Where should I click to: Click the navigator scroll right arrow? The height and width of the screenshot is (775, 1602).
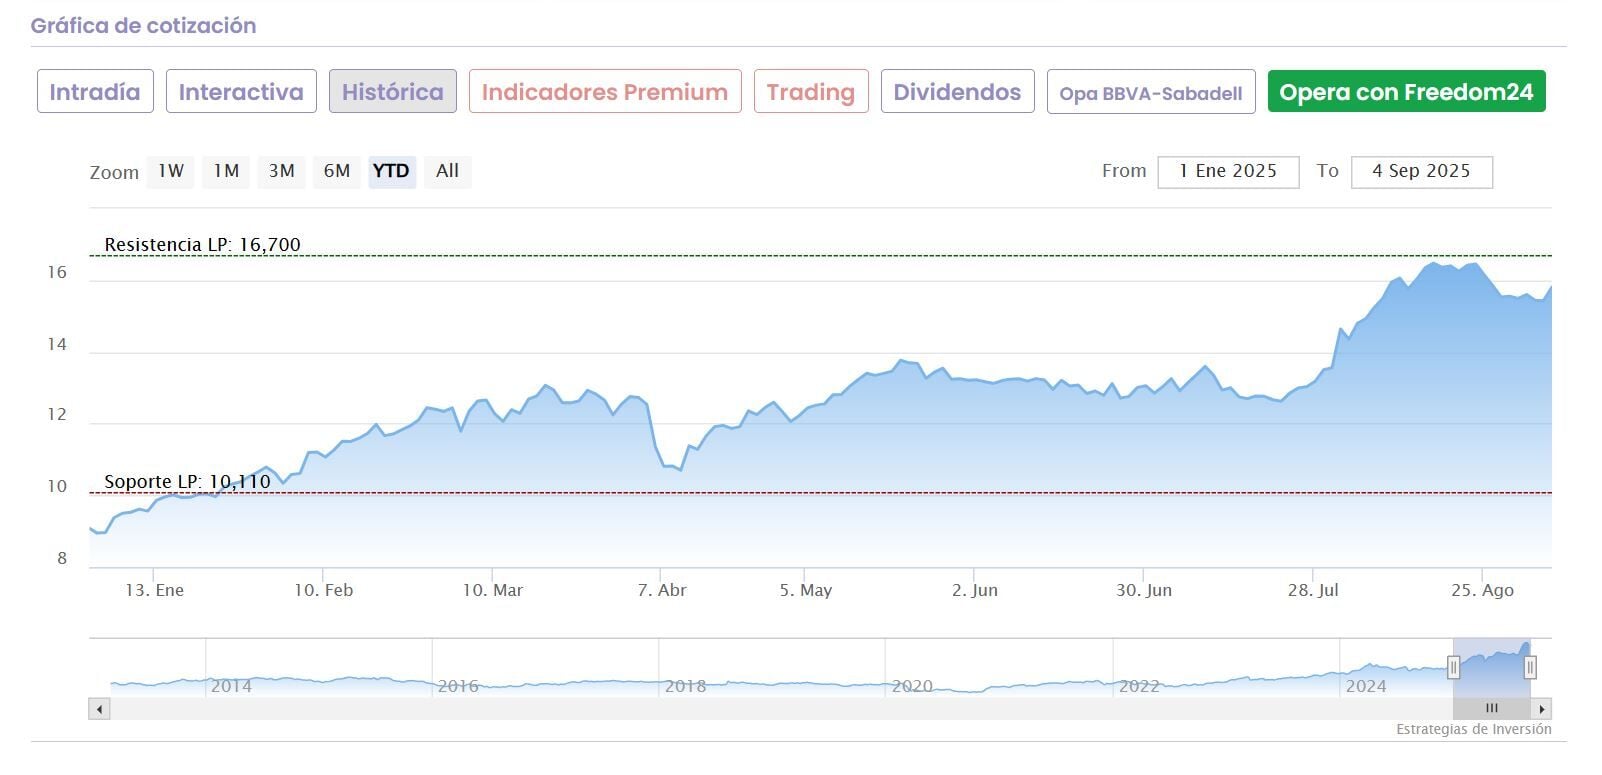click(x=1542, y=709)
